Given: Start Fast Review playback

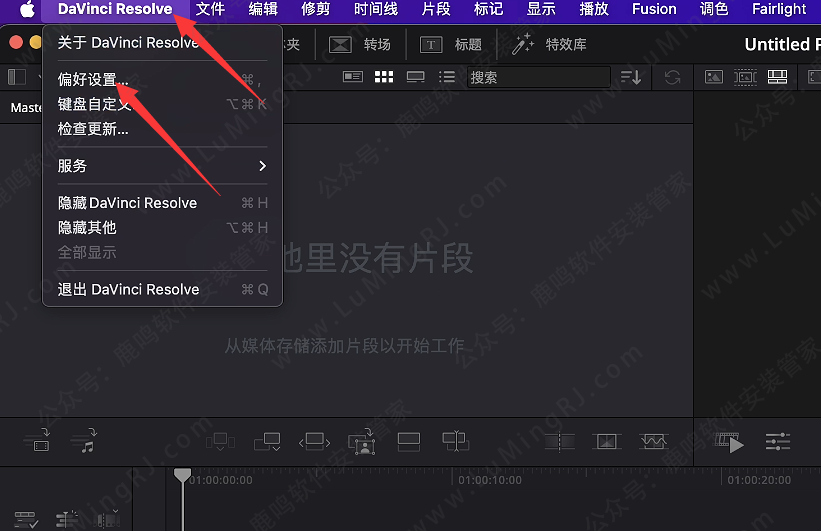Looking at the screenshot, I should click(x=730, y=442).
